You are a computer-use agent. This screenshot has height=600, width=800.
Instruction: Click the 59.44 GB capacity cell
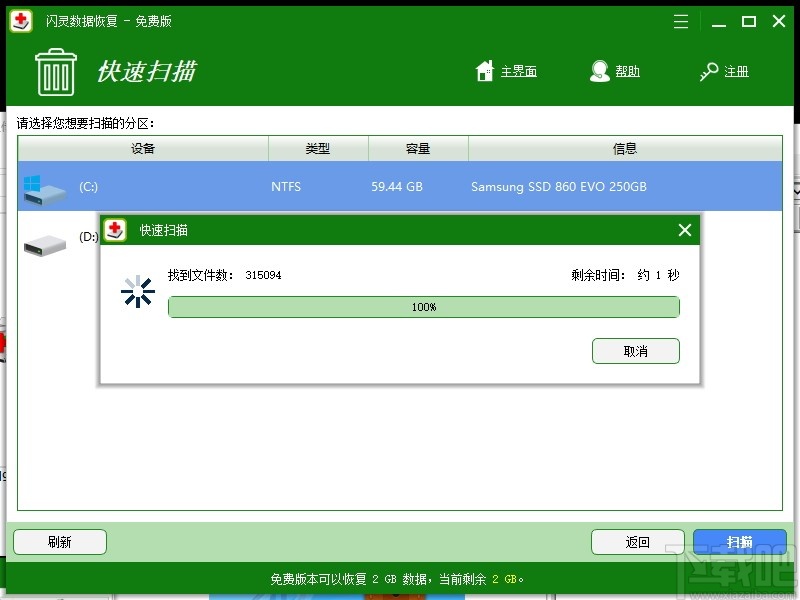tap(397, 187)
